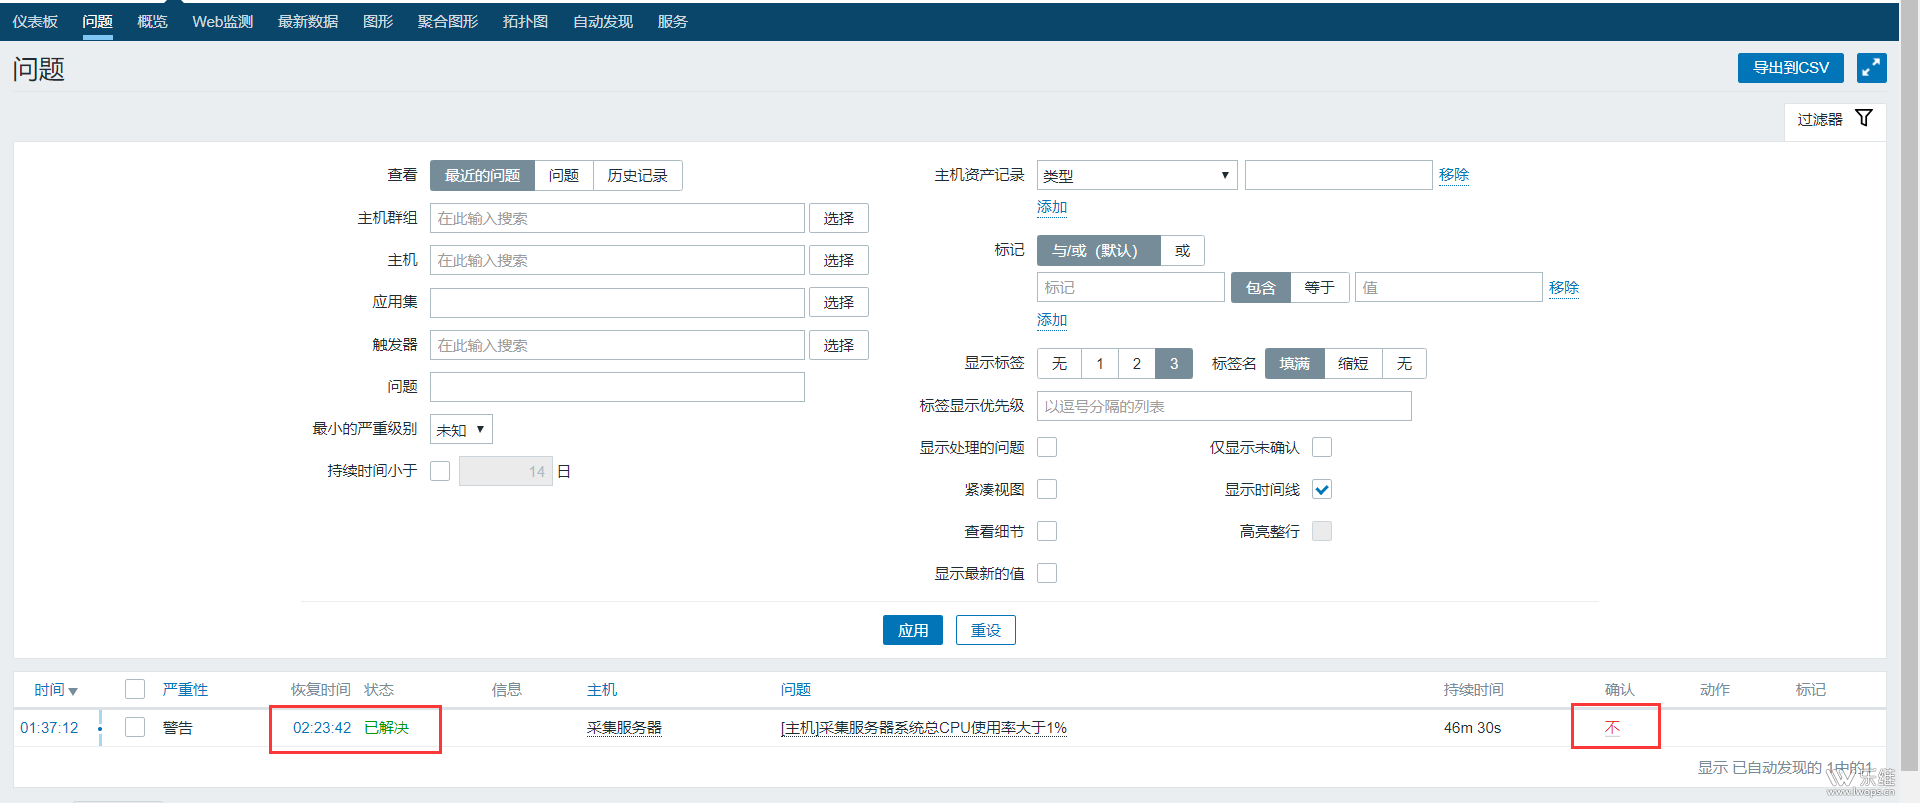
Task: Toggle fullscreen mode icon
Action: coord(1871,68)
